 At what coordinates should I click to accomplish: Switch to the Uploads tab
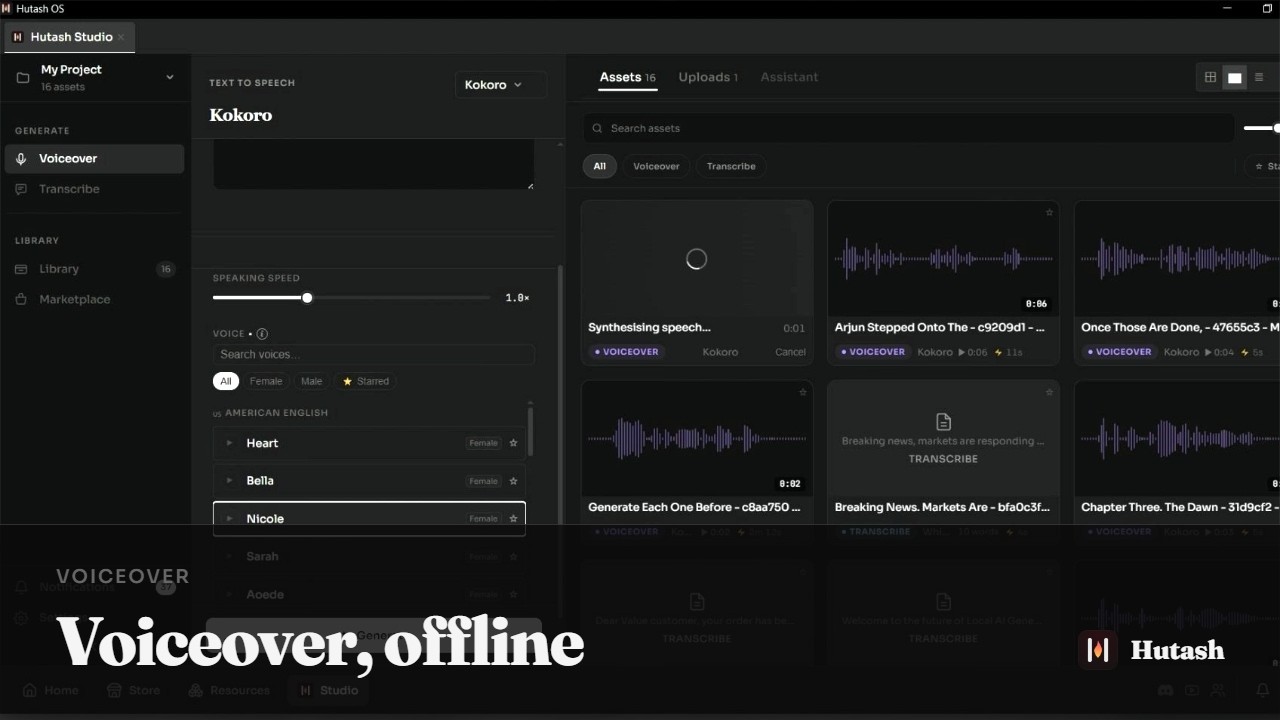pos(708,77)
